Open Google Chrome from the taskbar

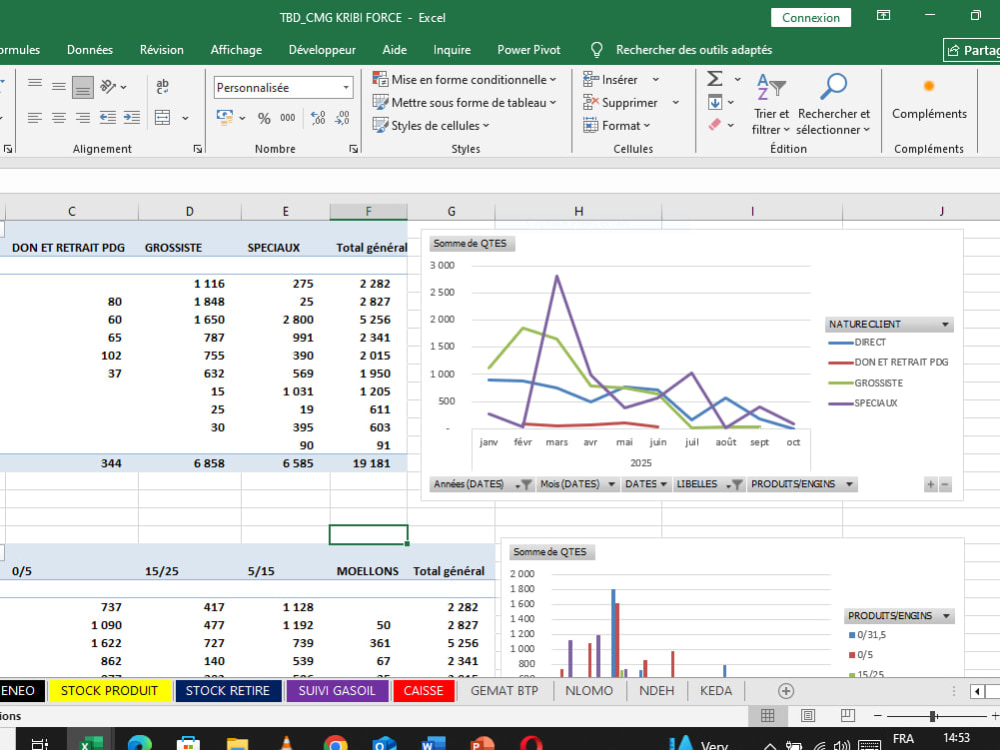point(335,744)
